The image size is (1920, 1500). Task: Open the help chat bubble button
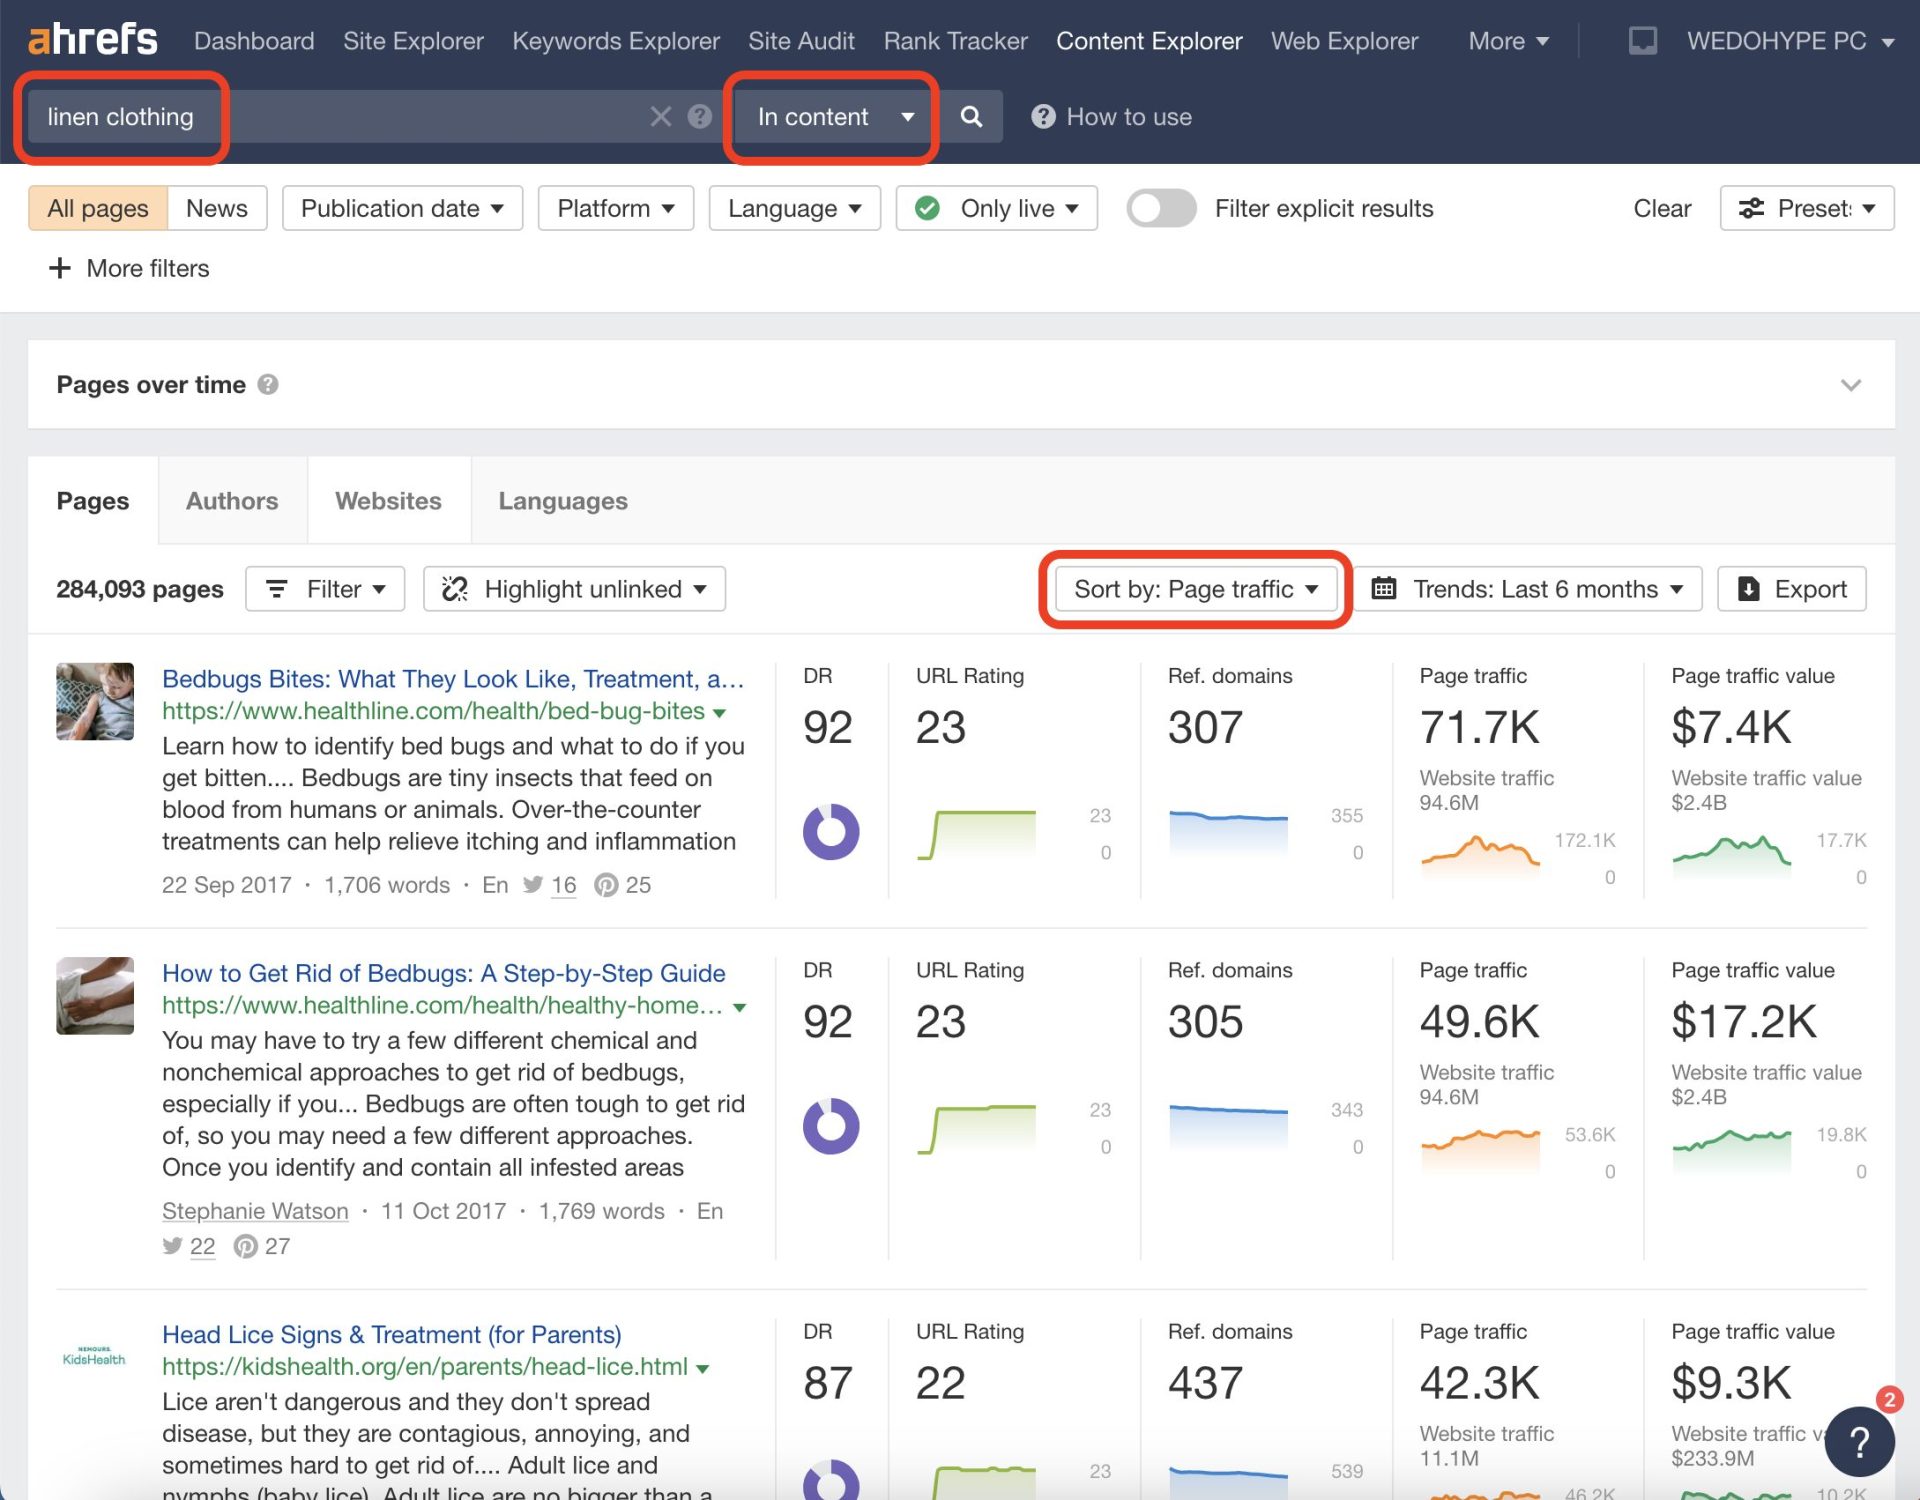(x=1859, y=1442)
